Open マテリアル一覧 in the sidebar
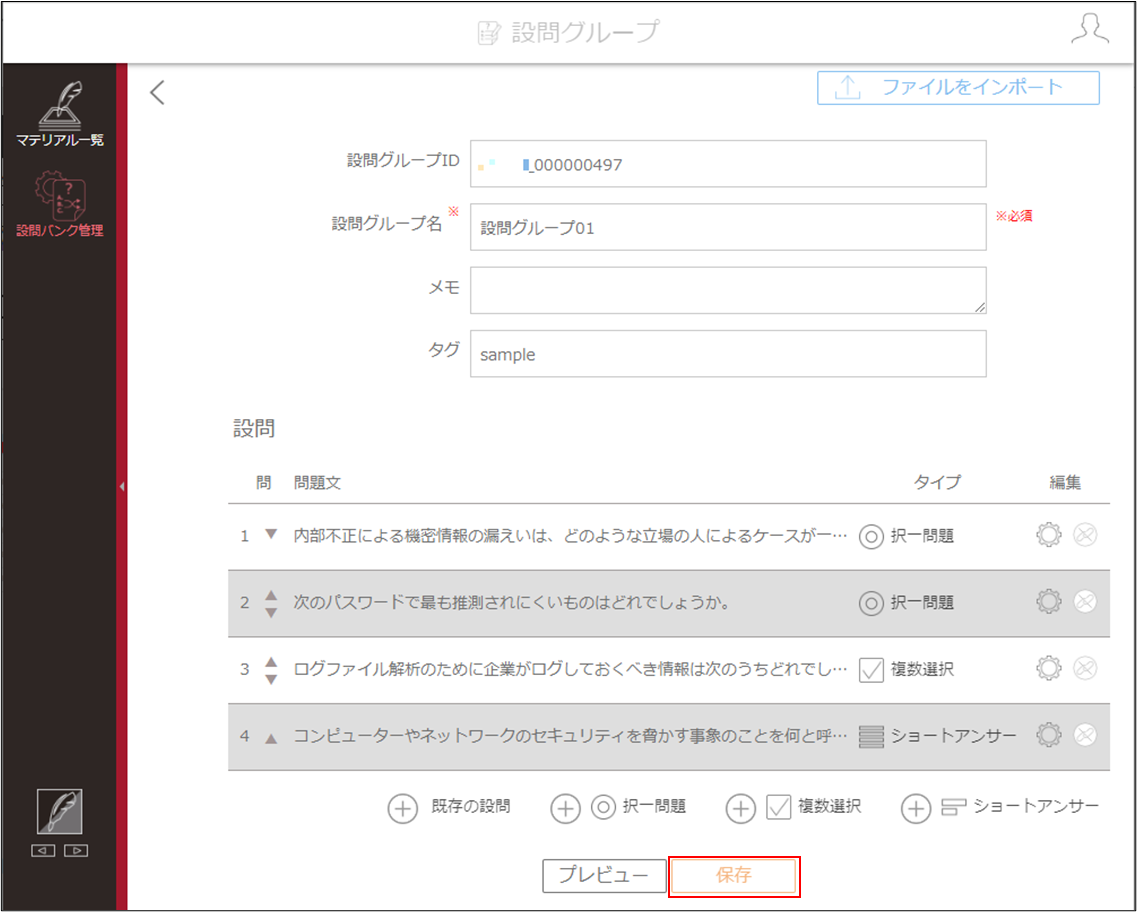The height and width of the screenshot is (912, 1137). pos(59,114)
